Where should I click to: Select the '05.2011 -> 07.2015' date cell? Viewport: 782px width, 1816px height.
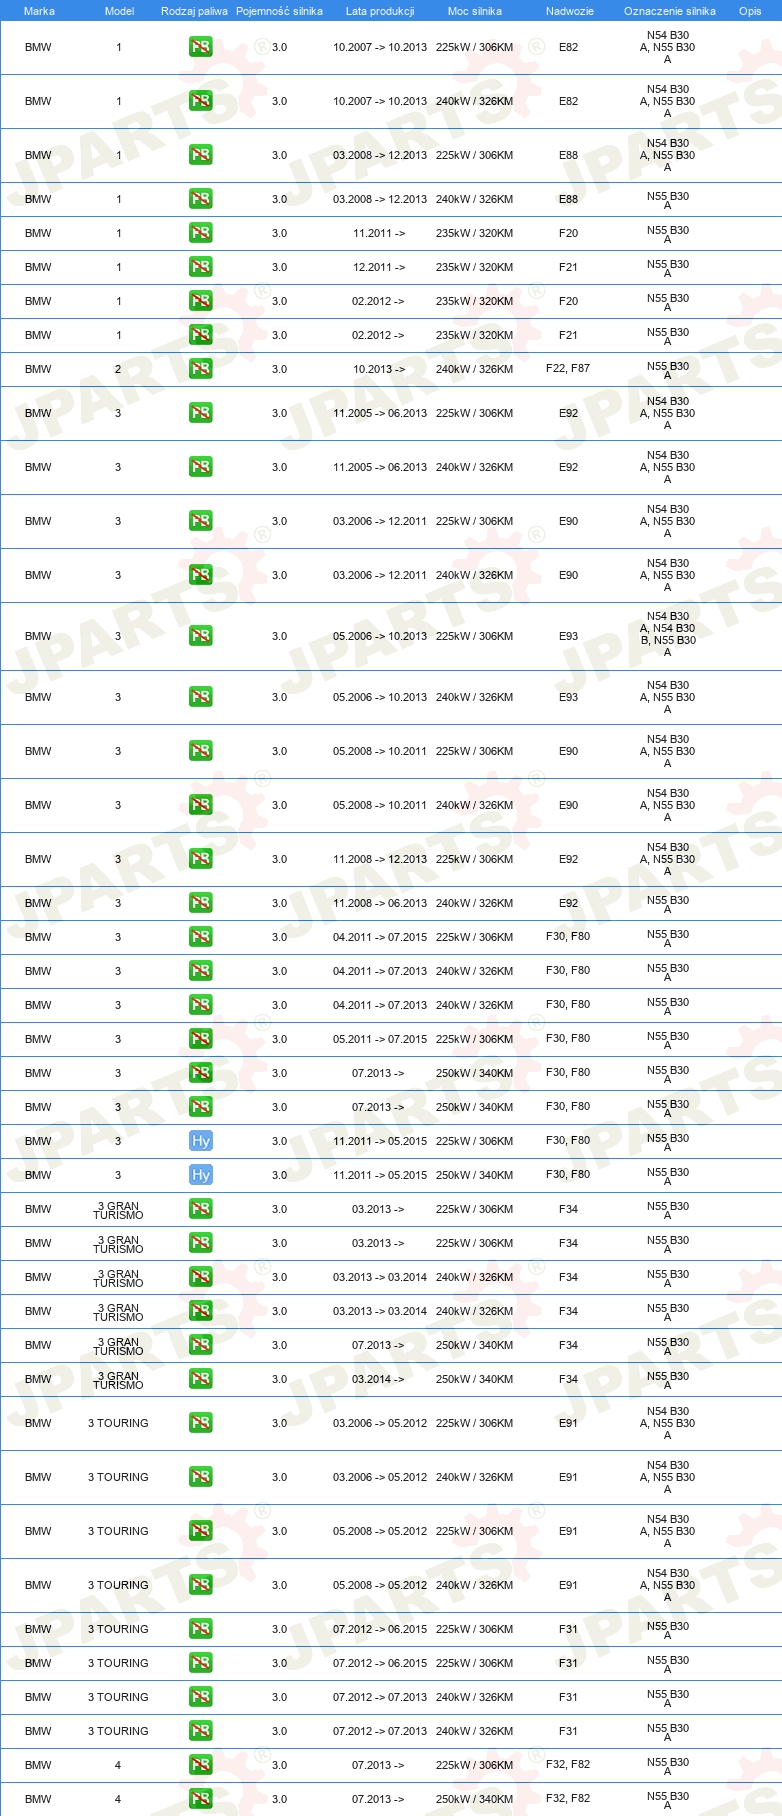[x=380, y=1039]
